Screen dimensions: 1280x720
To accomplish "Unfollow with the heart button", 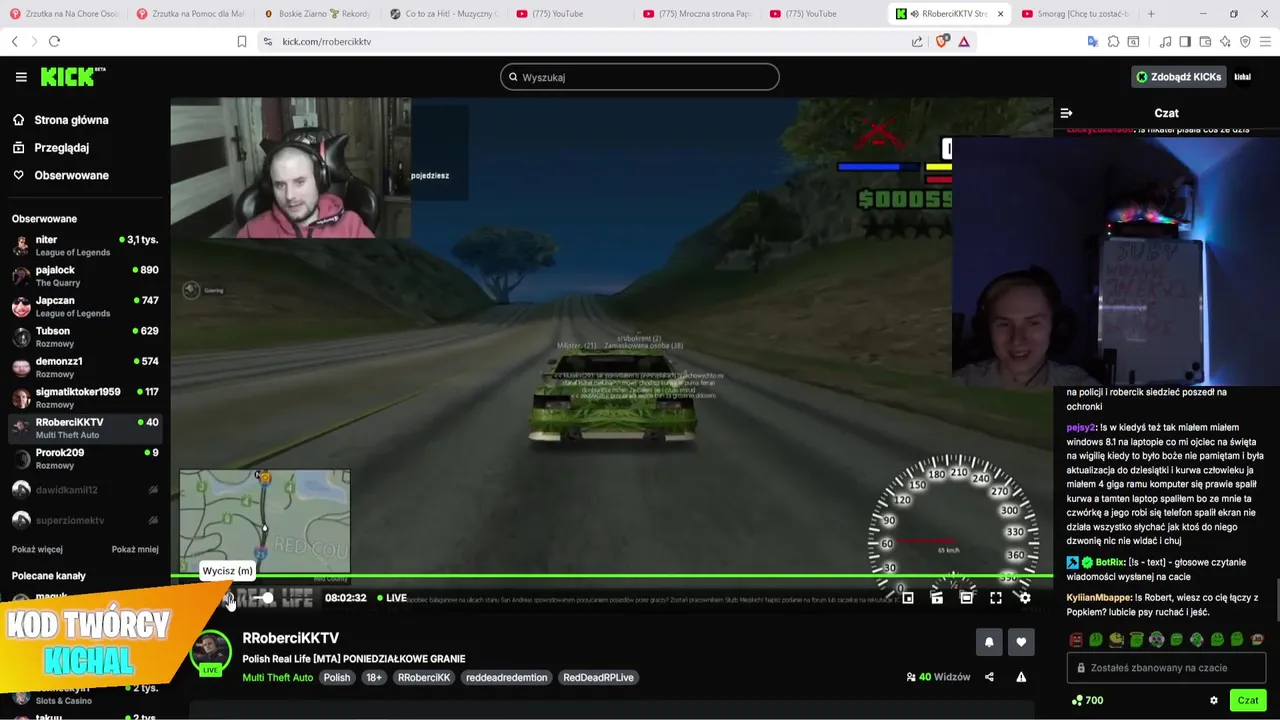I will point(1021,642).
